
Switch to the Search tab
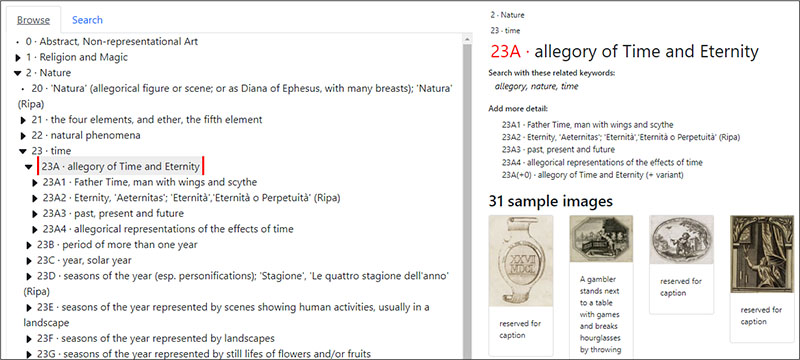pyautogui.click(x=87, y=20)
